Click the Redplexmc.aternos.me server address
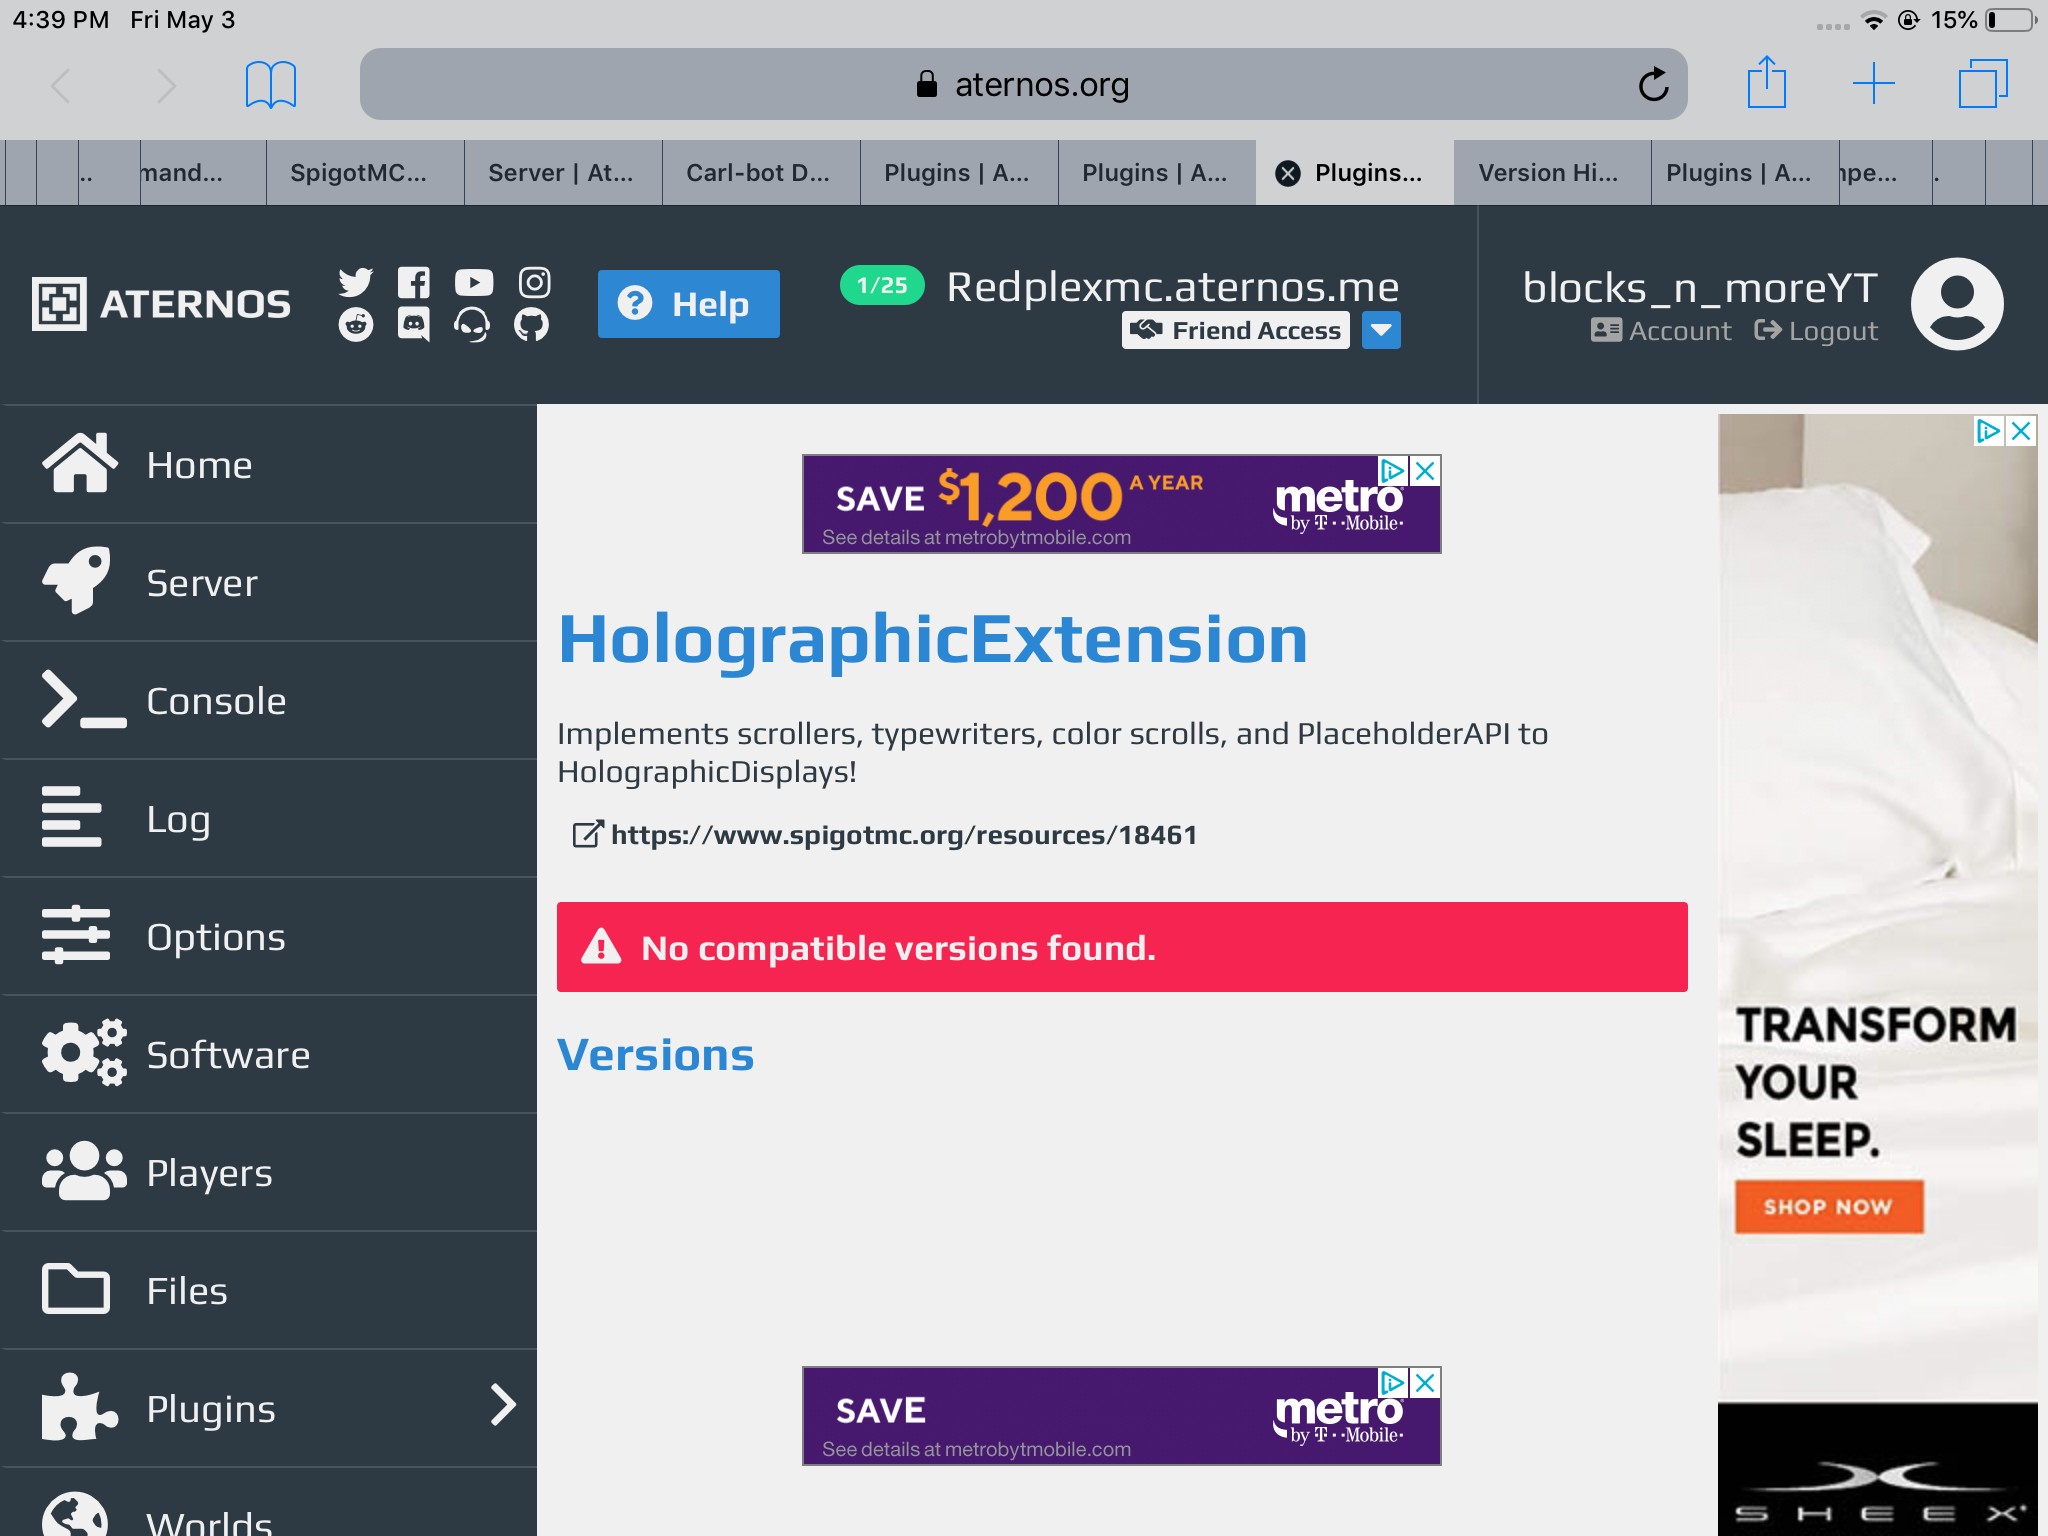 coord(1172,287)
